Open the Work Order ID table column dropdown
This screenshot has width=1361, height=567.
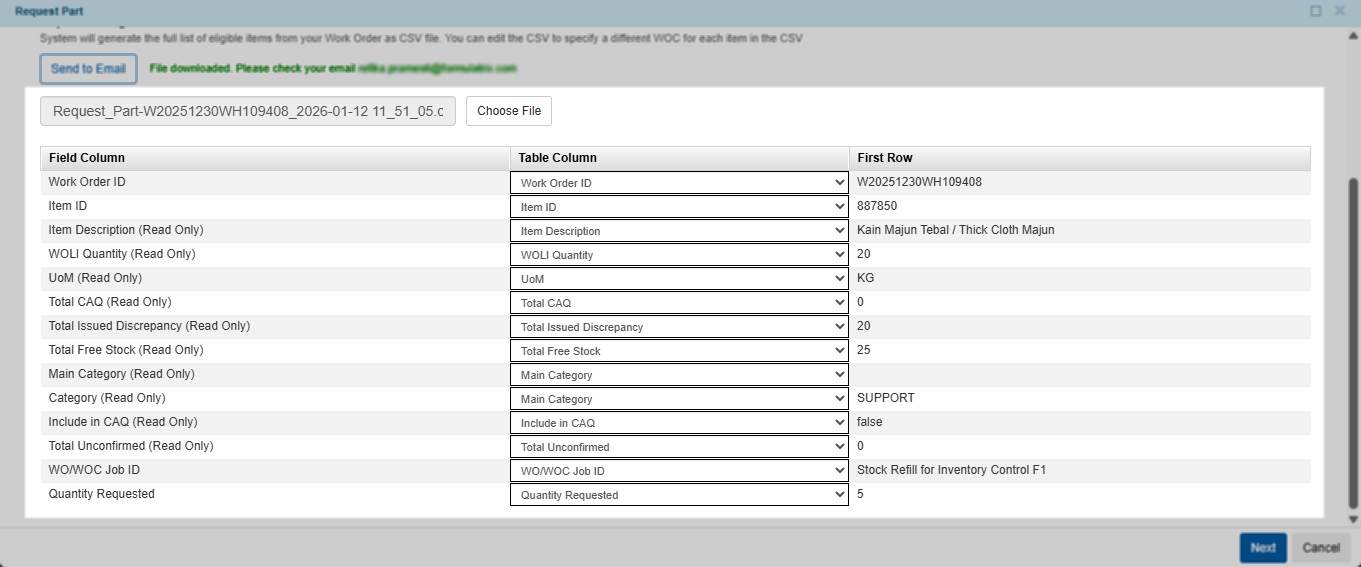pos(679,183)
